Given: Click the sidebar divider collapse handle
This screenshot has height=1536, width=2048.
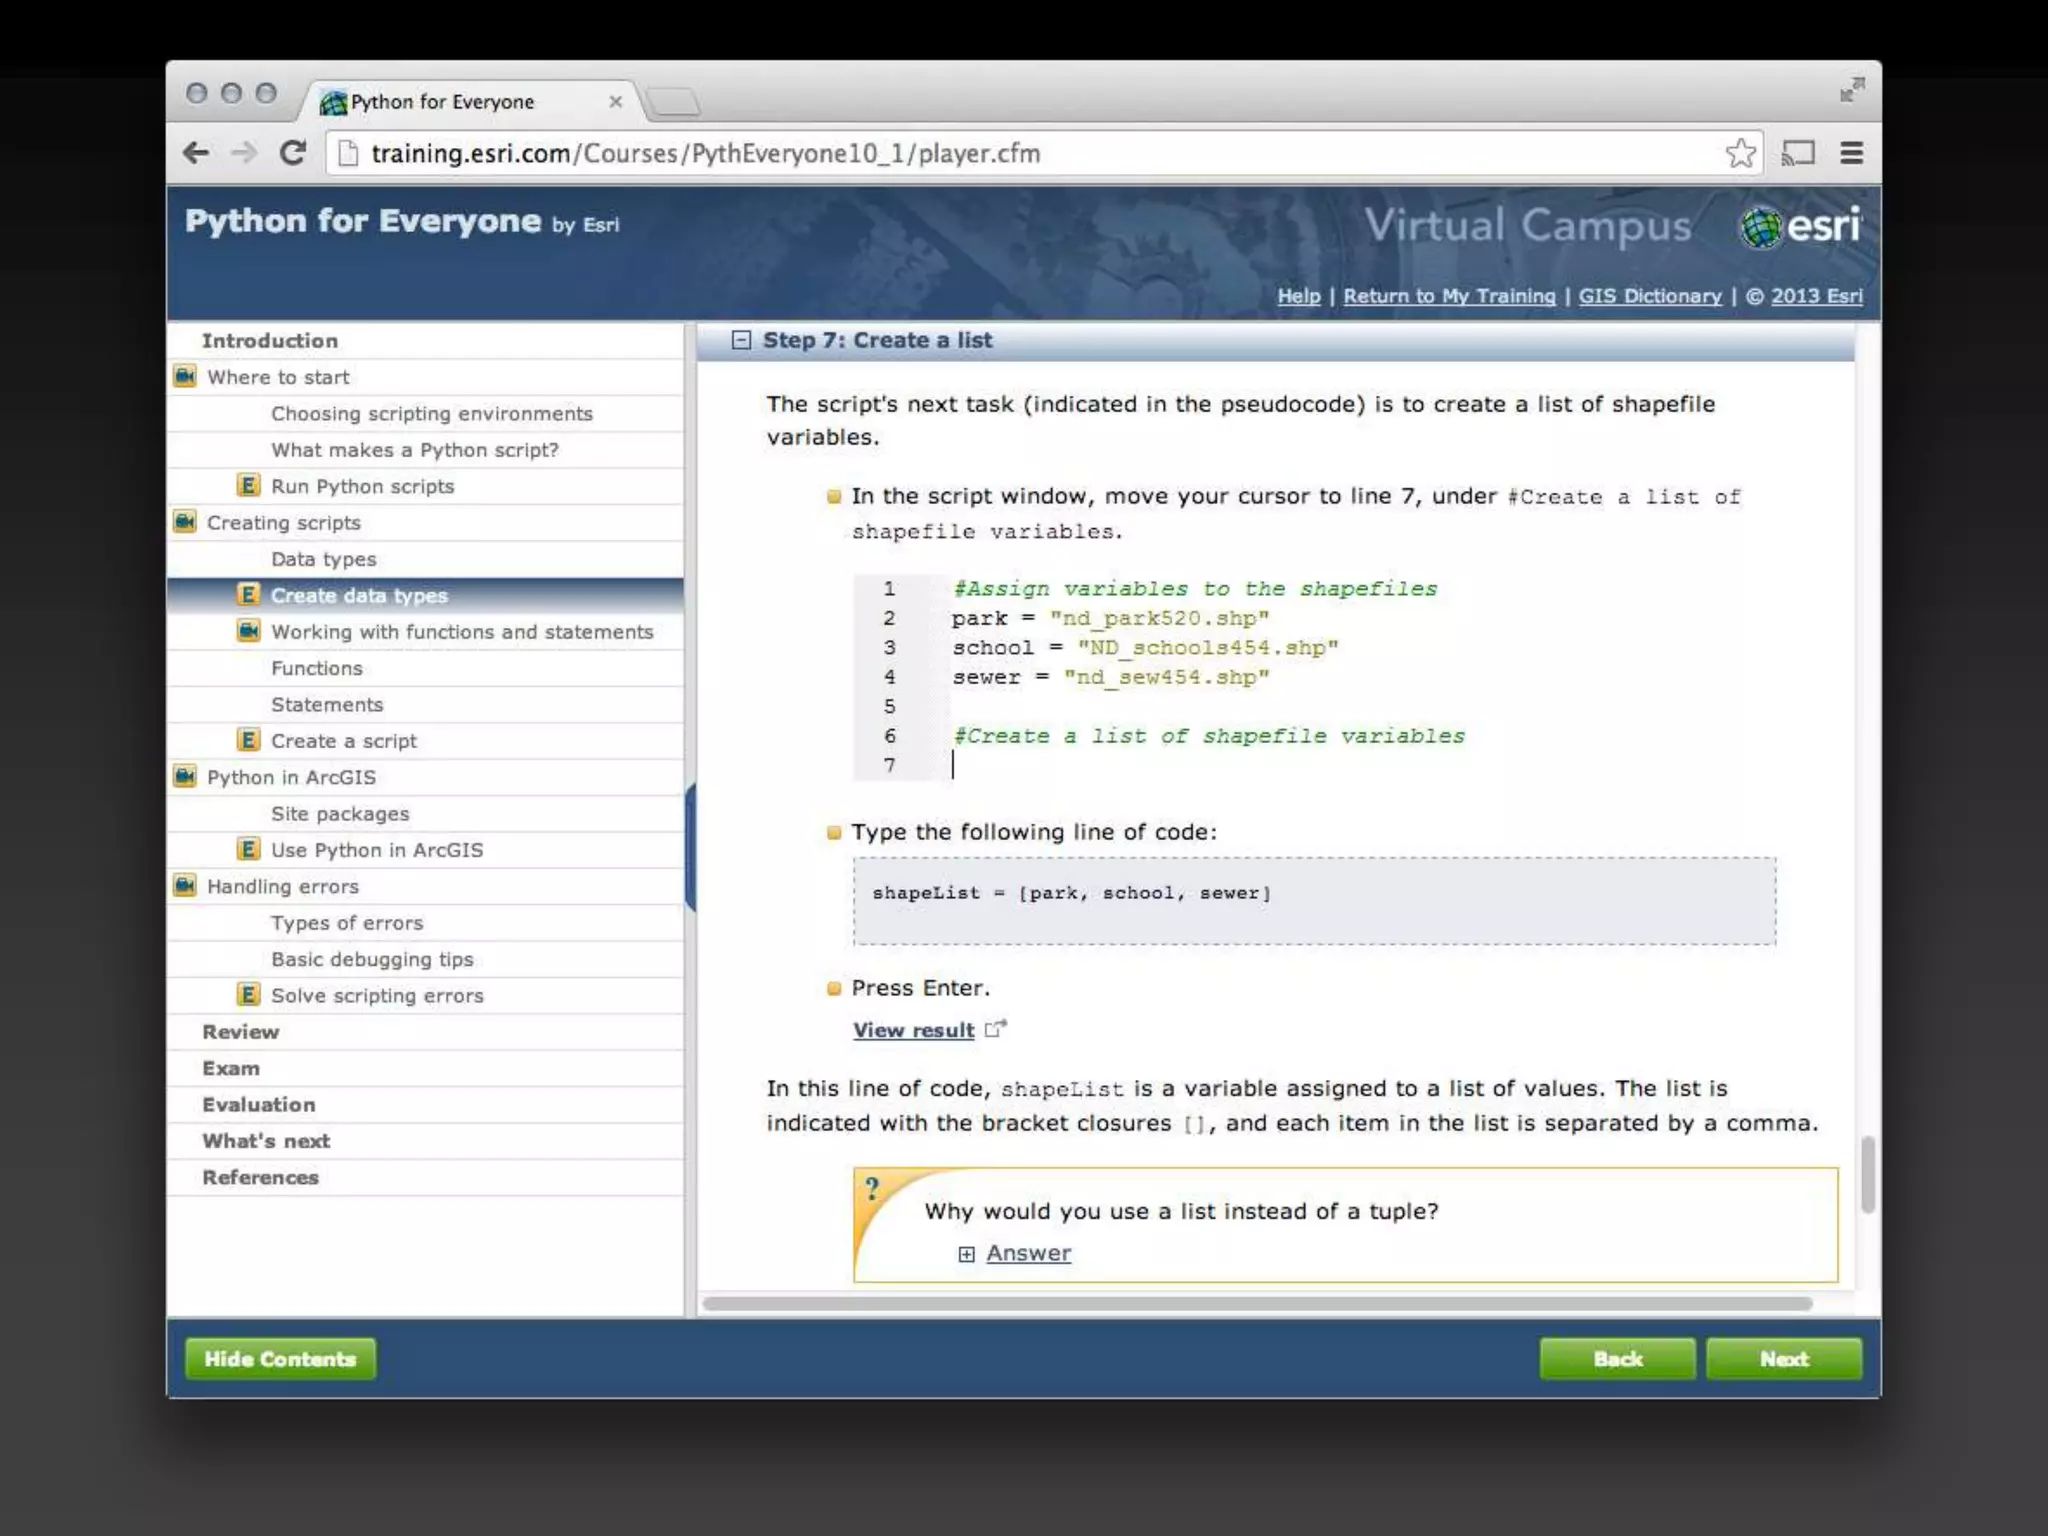Looking at the screenshot, I should (x=690, y=847).
